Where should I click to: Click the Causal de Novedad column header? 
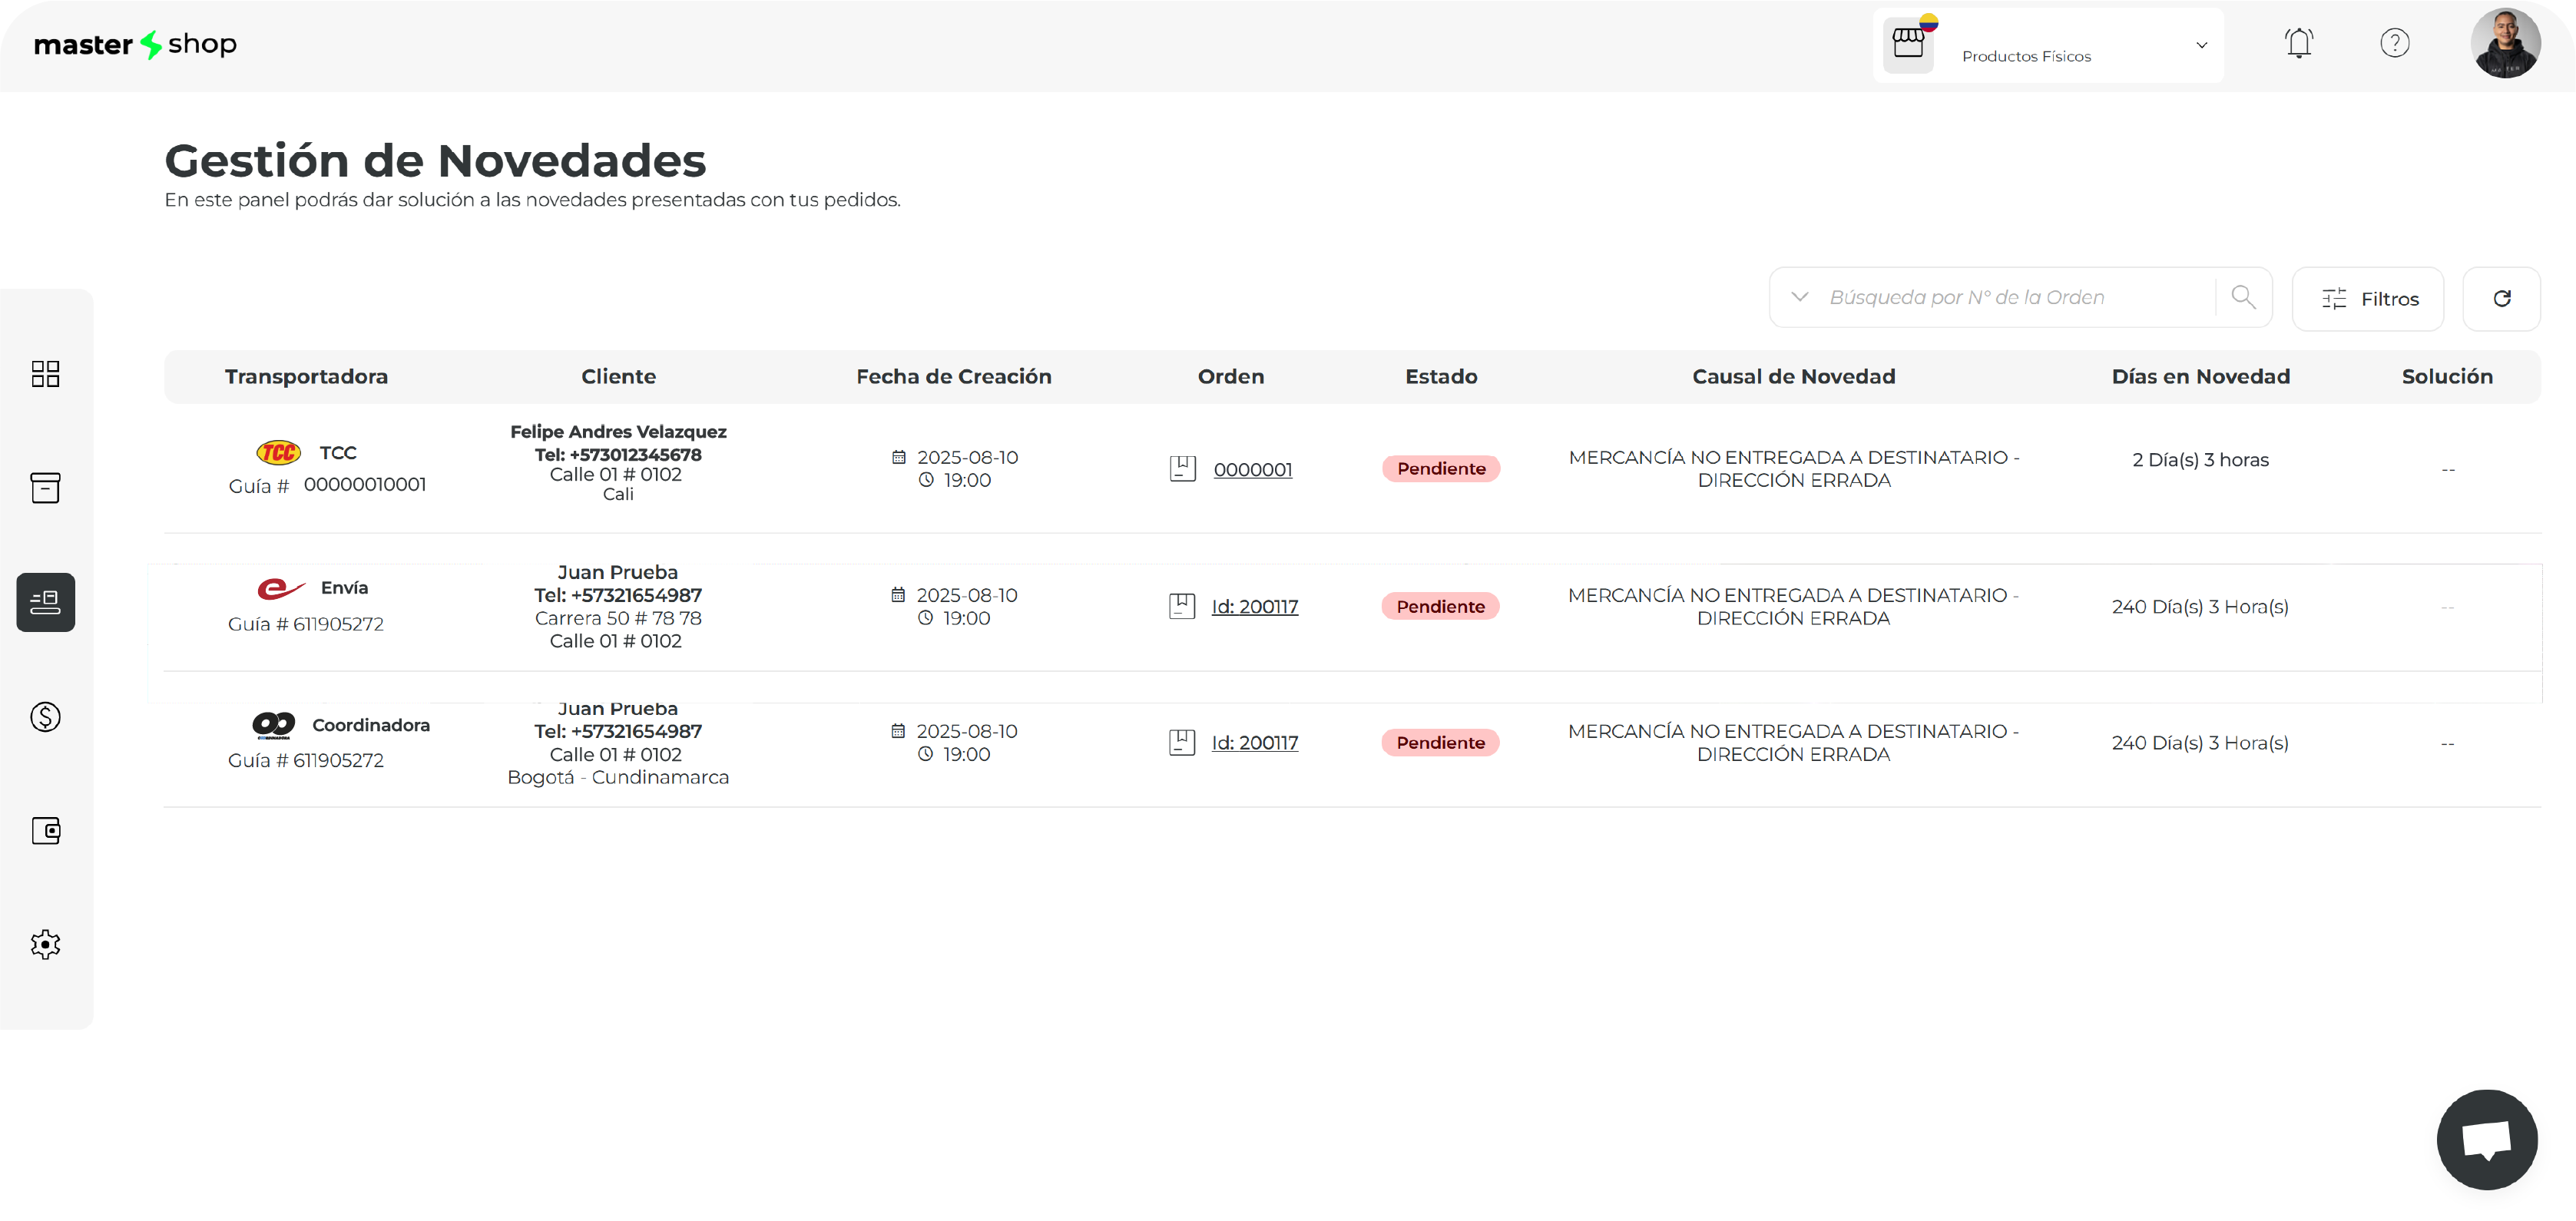click(x=1793, y=376)
